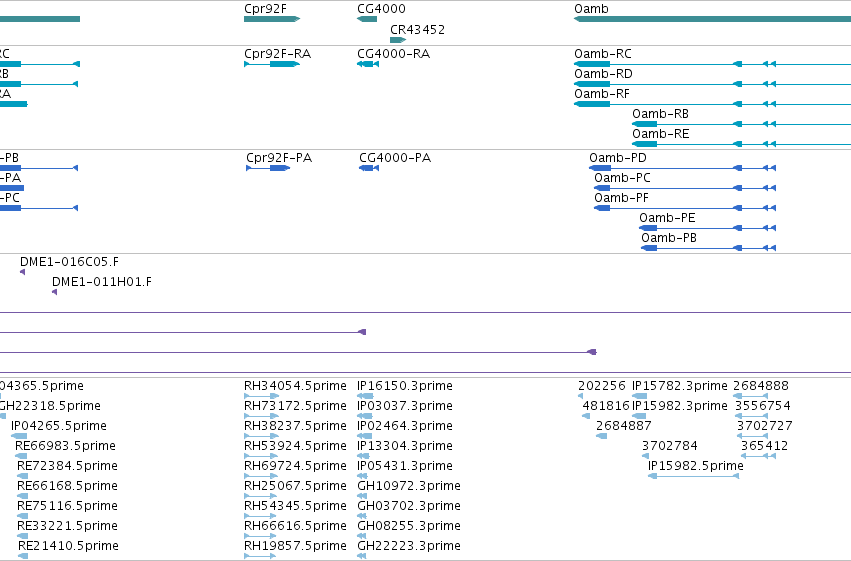Click the 3556754 feature label
This screenshot has height=561, width=851.
[x=763, y=406]
